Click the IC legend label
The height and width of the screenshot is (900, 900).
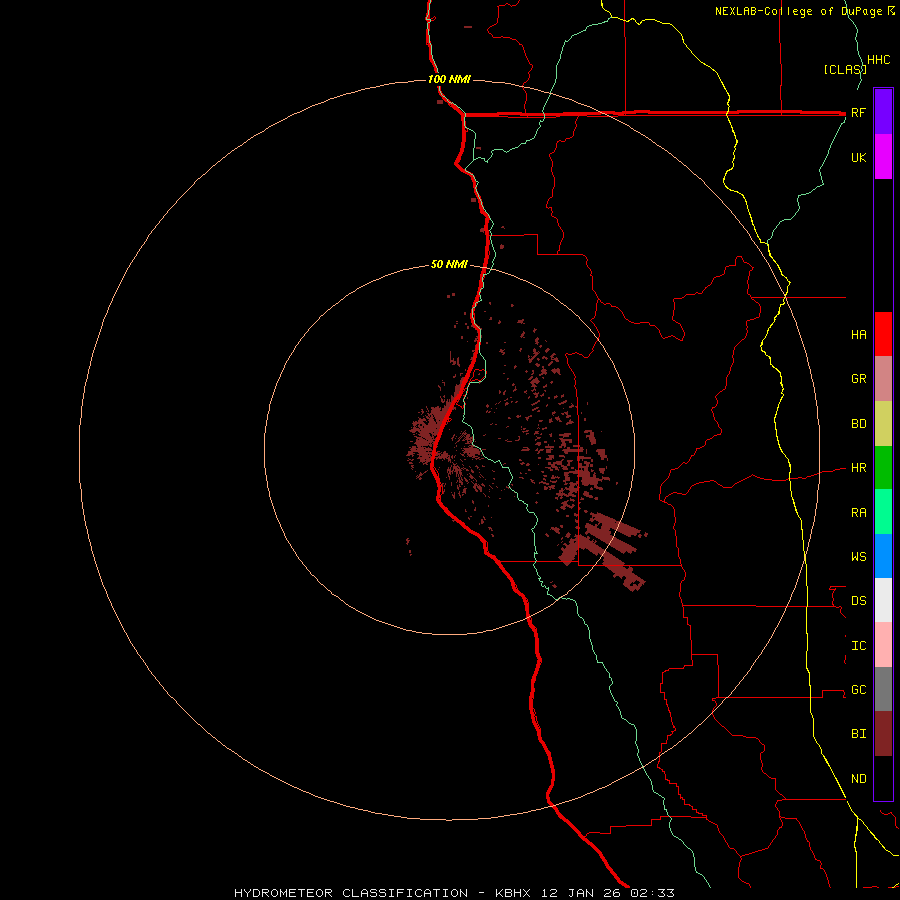click(x=859, y=646)
